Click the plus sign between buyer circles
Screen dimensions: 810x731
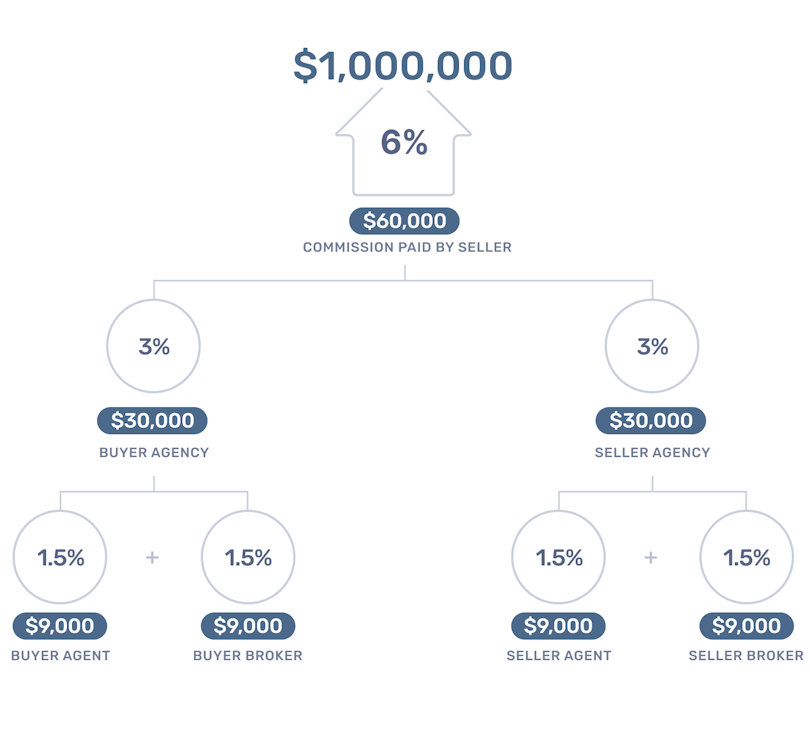tap(152, 557)
